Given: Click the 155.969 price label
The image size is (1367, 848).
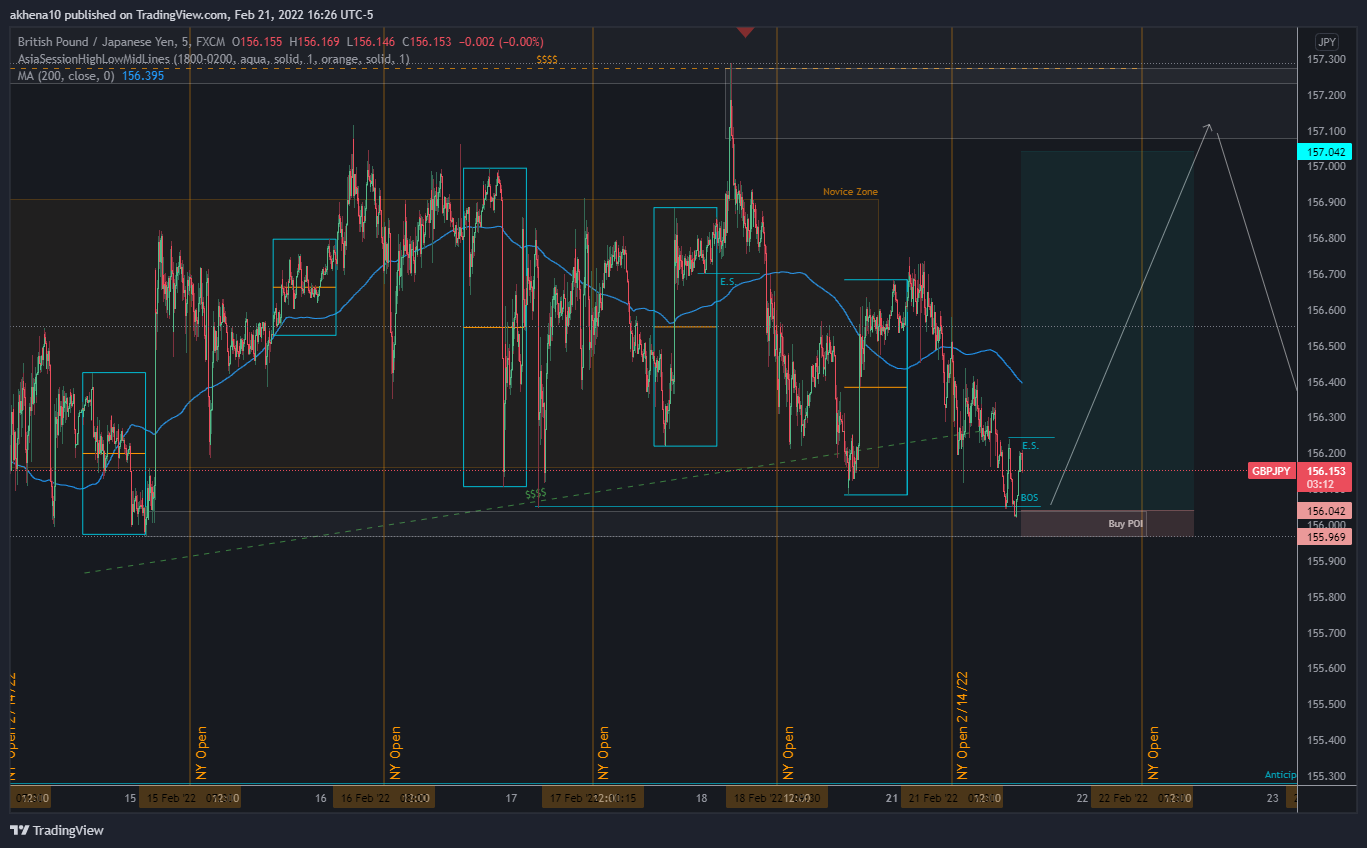Looking at the screenshot, I should point(1324,537).
